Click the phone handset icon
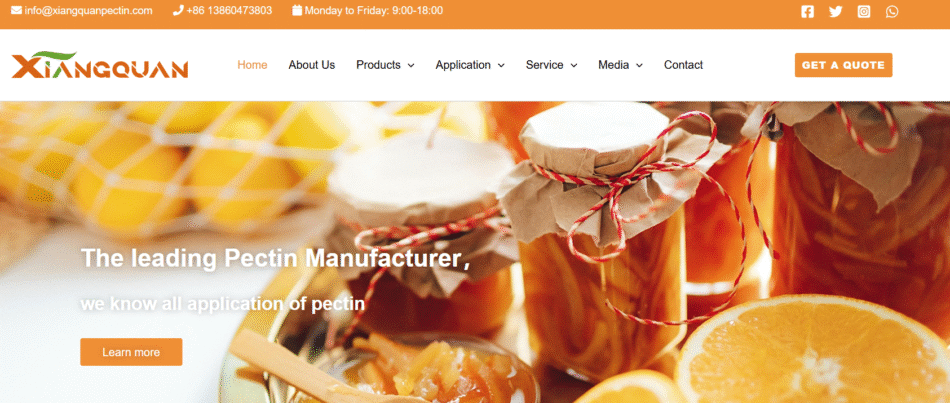Image resolution: width=950 pixels, height=403 pixels. coord(178,10)
